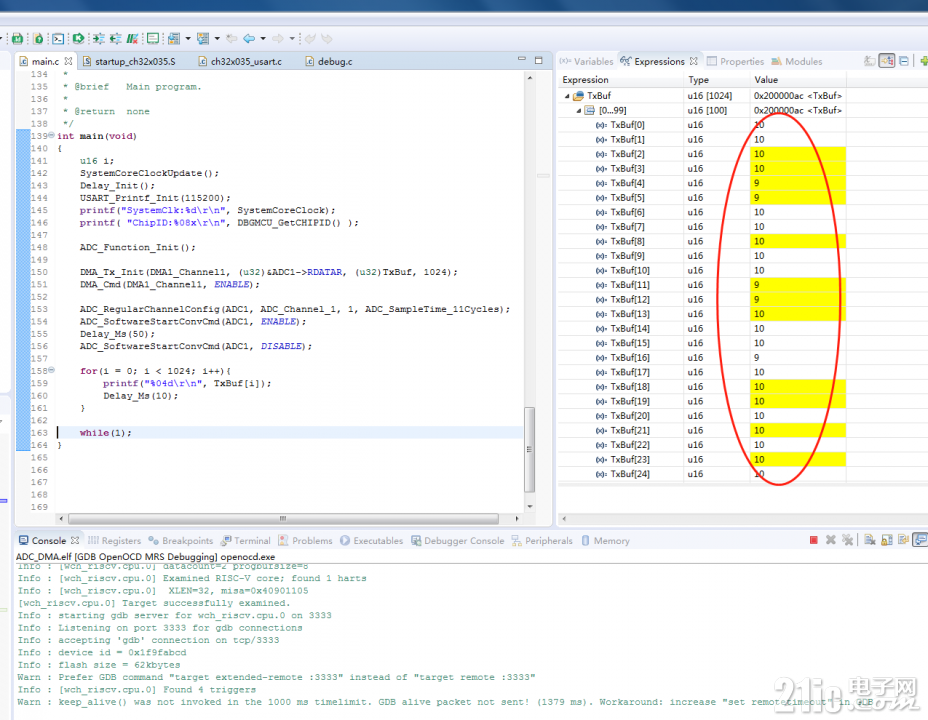Open the debug.c editor tab
This screenshot has height=720, width=928.
[x=329, y=62]
